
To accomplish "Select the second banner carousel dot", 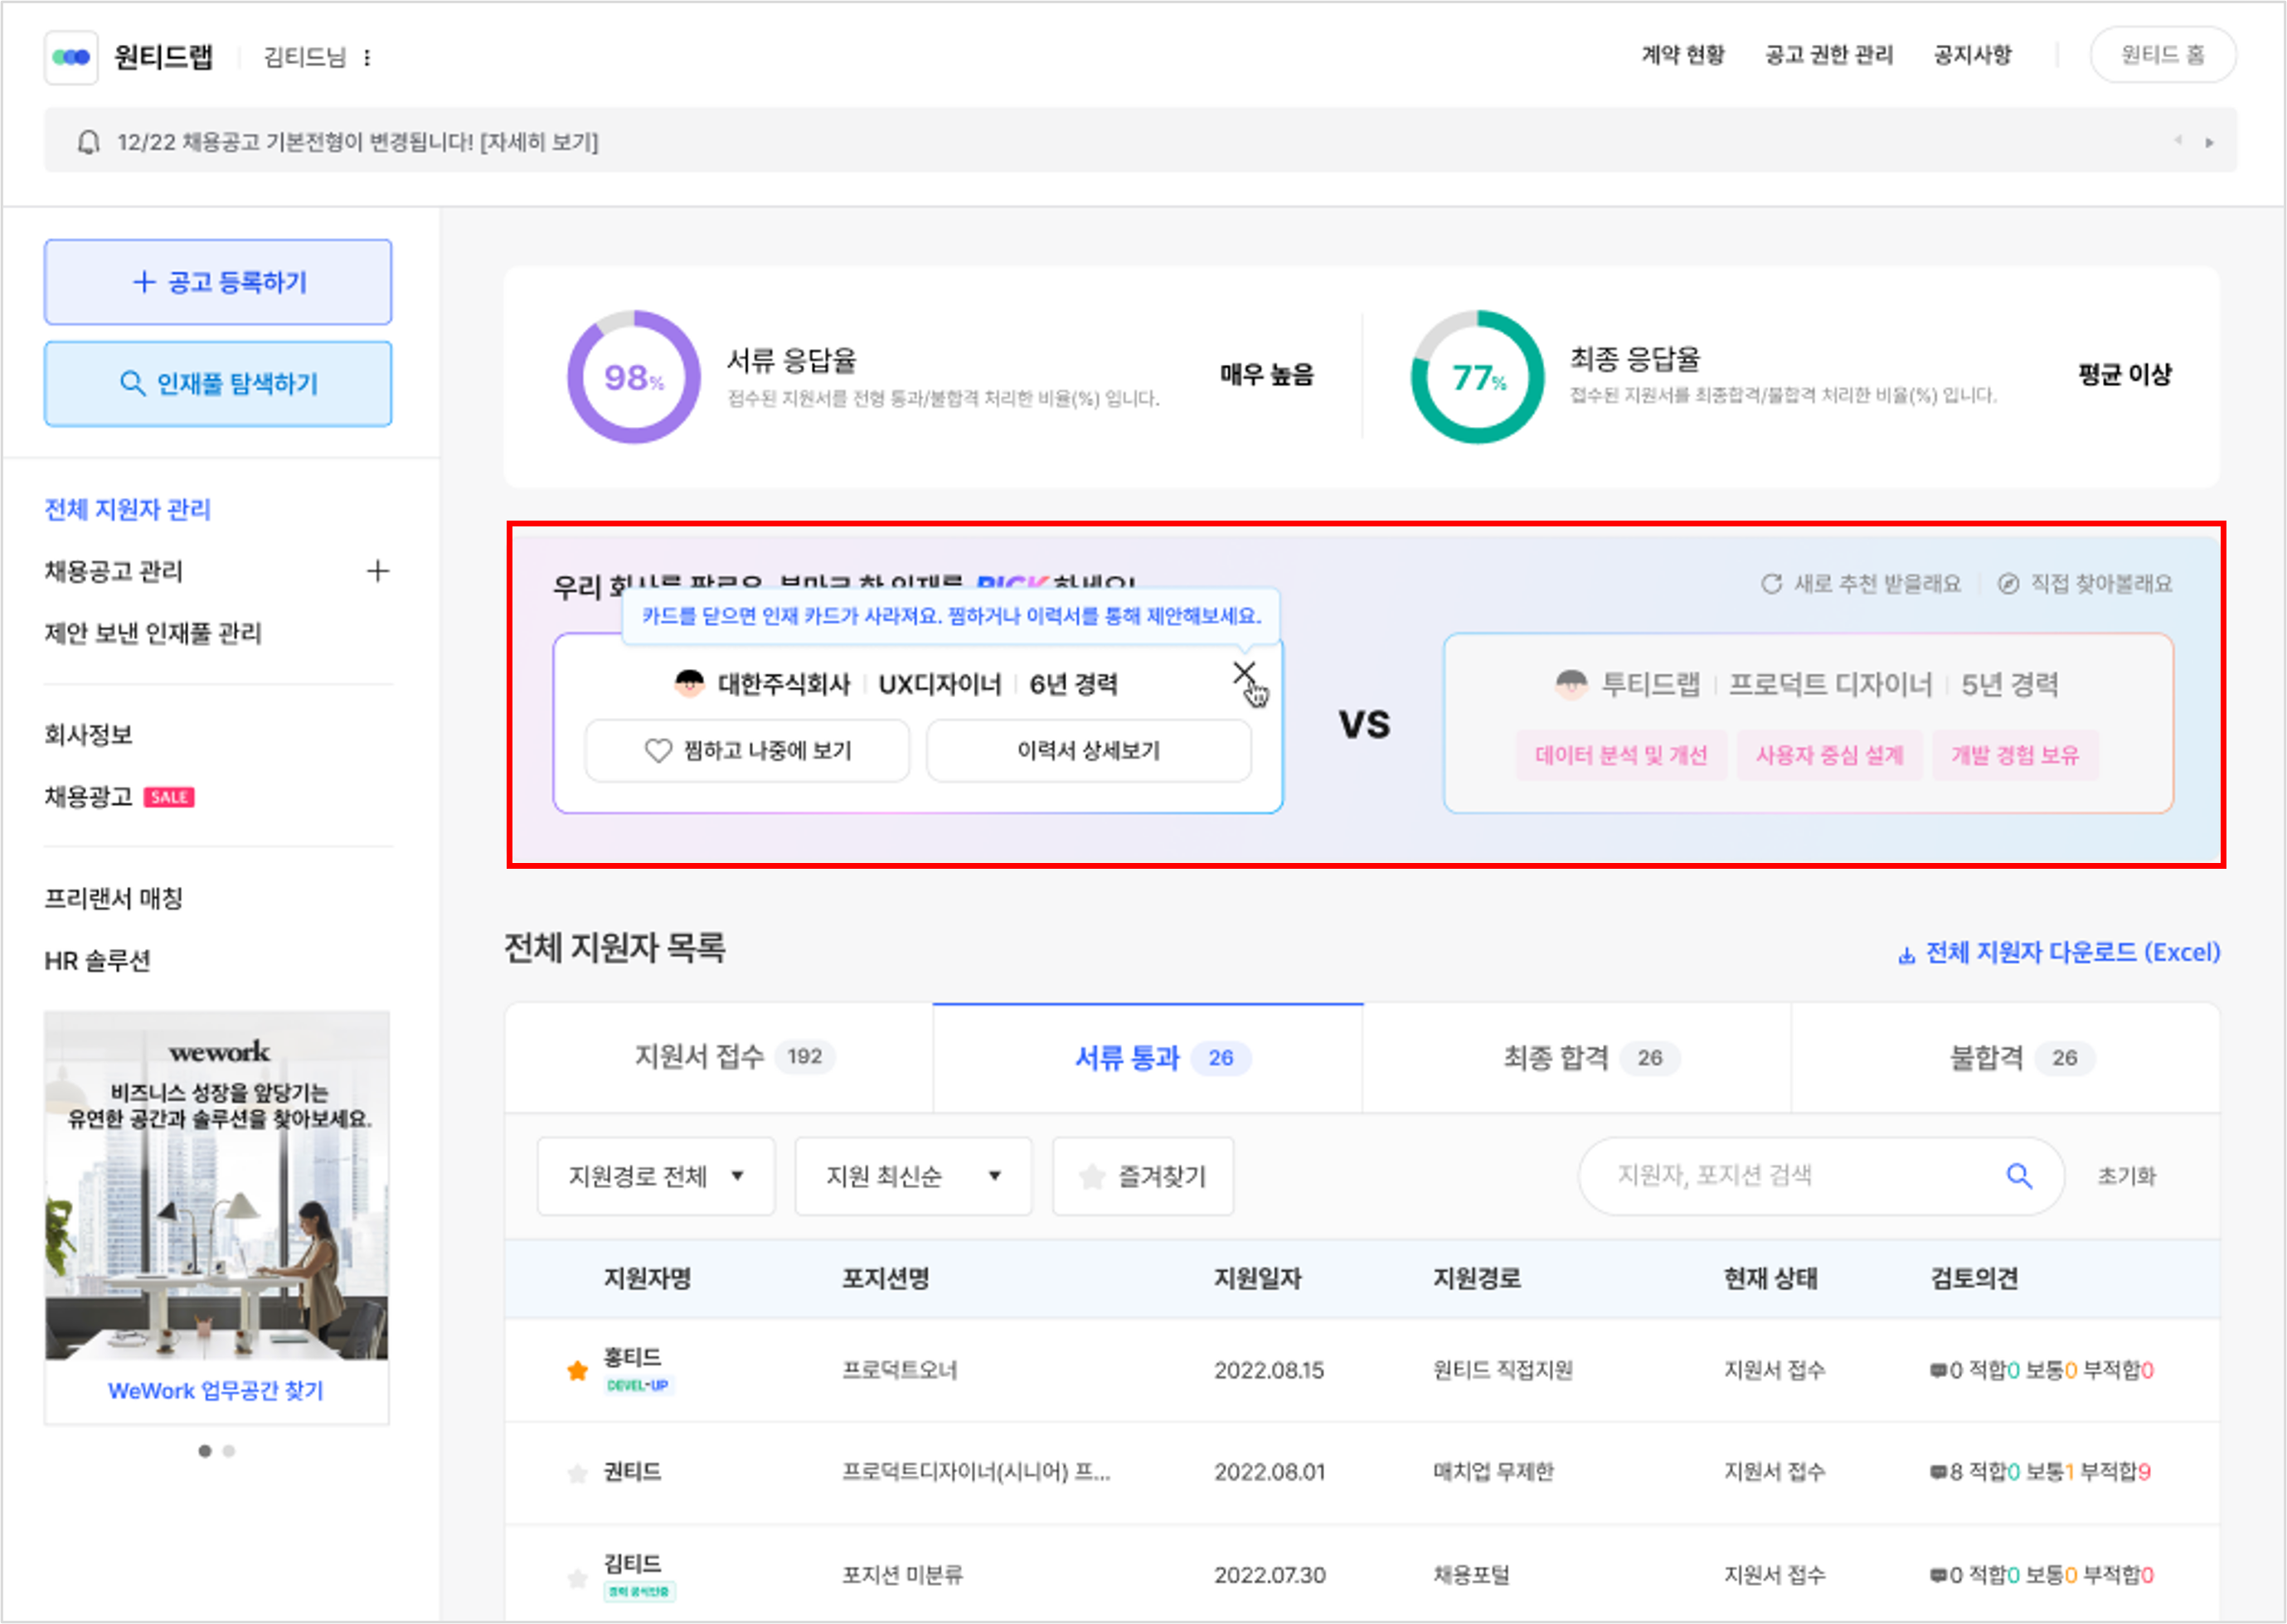I will click(229, 1450).
